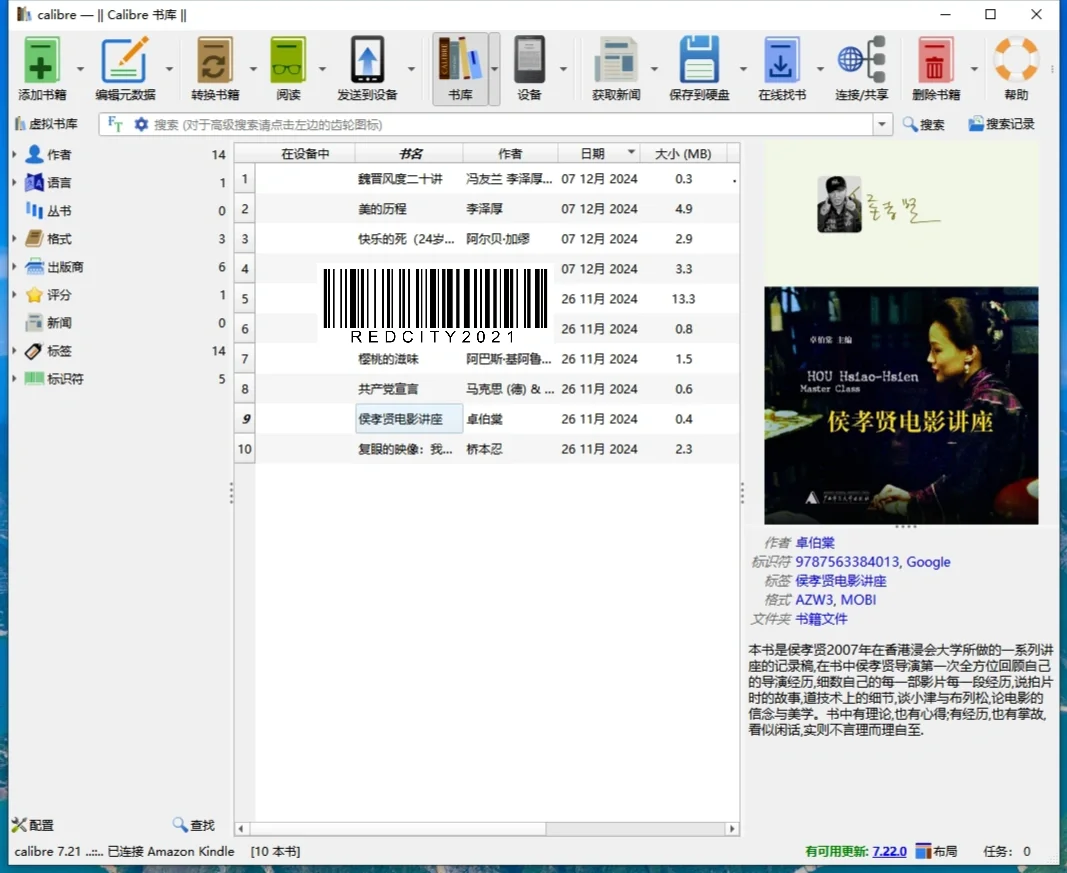
Task: Click Remove books (删除书籍) icon
Action: click(x=935, y=60)
